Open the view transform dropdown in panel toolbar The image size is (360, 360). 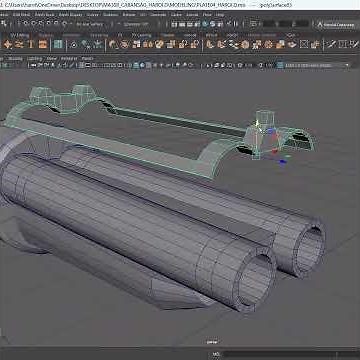[316, 65]
